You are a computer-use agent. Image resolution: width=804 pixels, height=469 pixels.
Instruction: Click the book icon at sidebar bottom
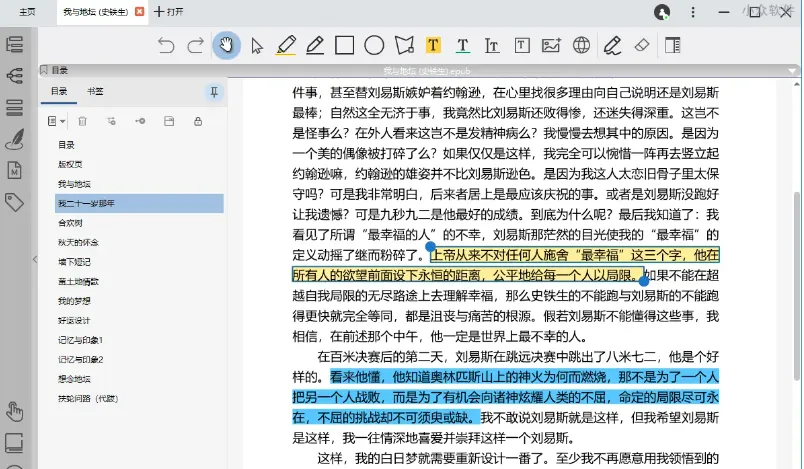pyautogui.click(x=15, y=442)
